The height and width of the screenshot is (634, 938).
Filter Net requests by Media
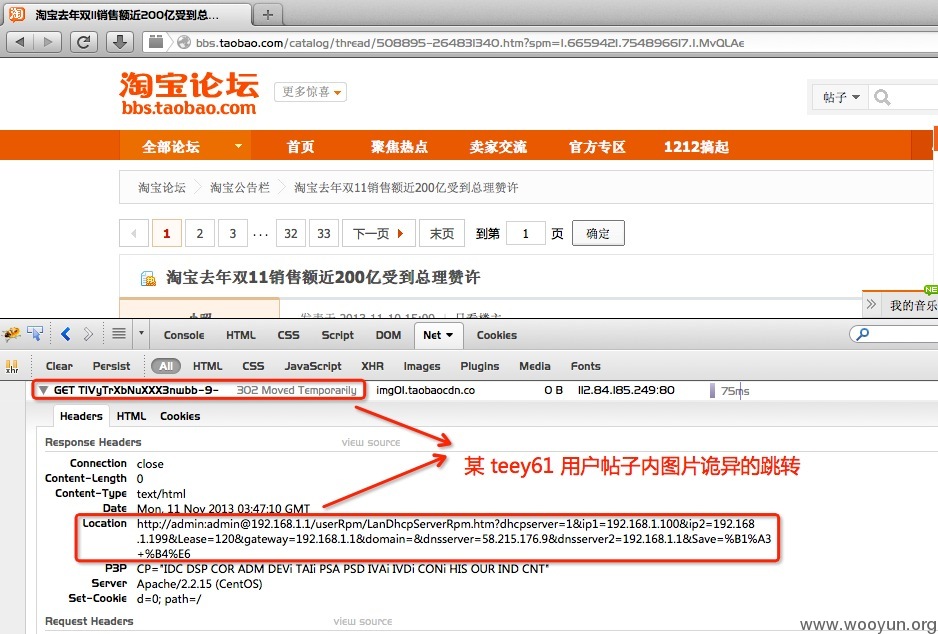[535, 366]
